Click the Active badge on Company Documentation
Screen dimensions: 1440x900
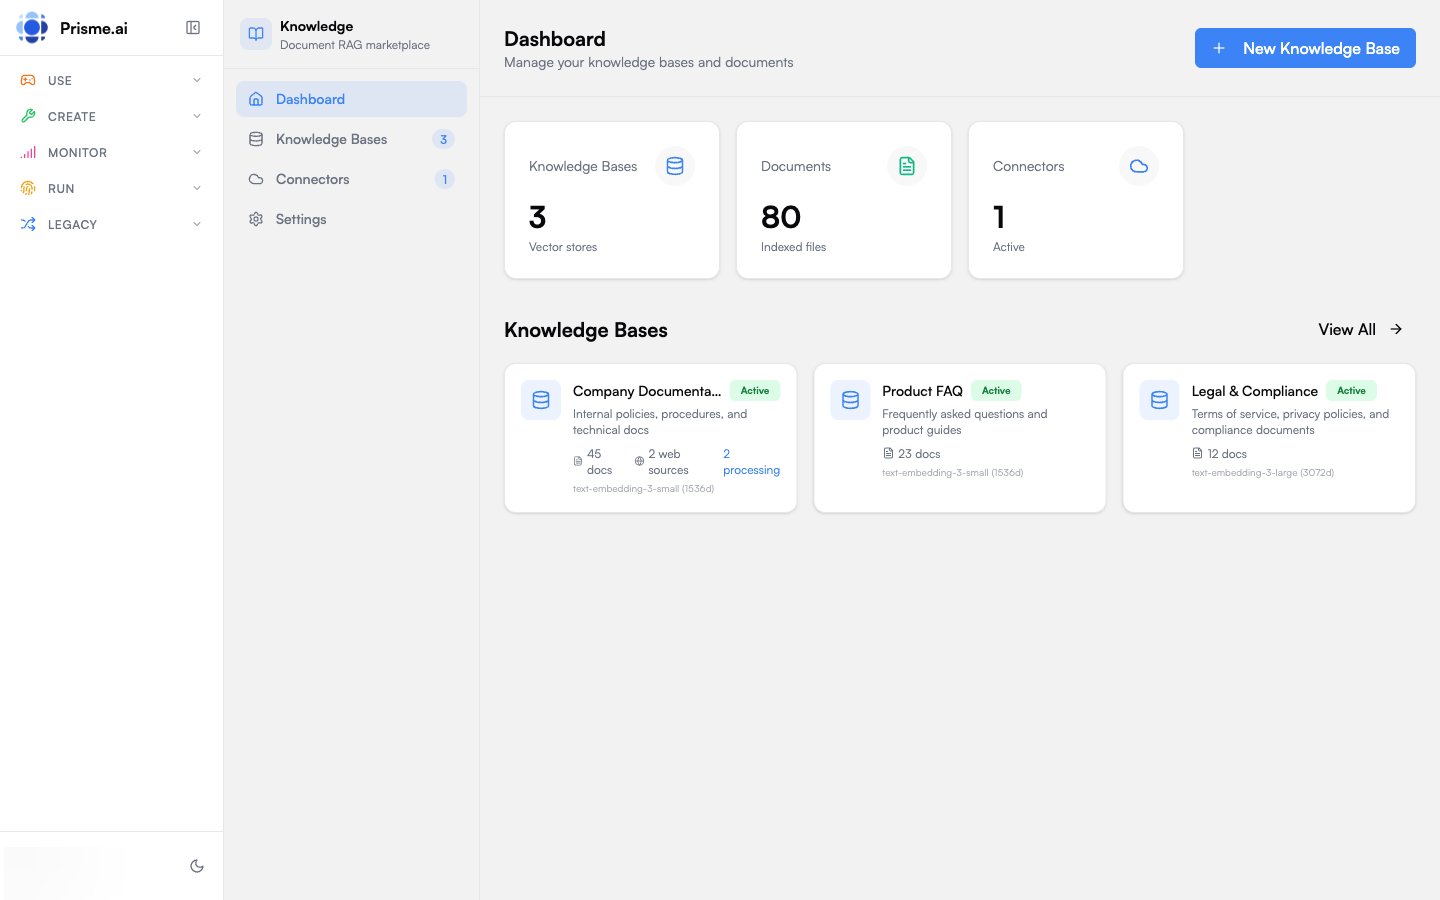click(x=755, y=391)
